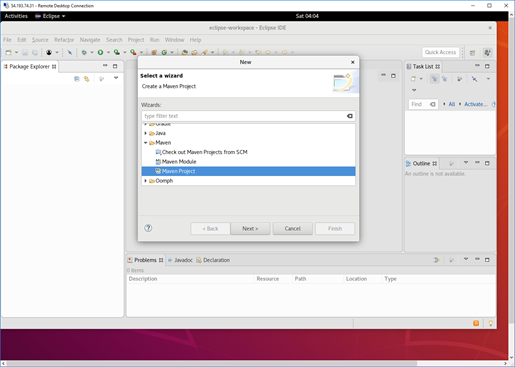This screenshot has width=515, height=367.
Task: Open the Eclipse application menu in the top bar
Action: (x=50, y=16)
